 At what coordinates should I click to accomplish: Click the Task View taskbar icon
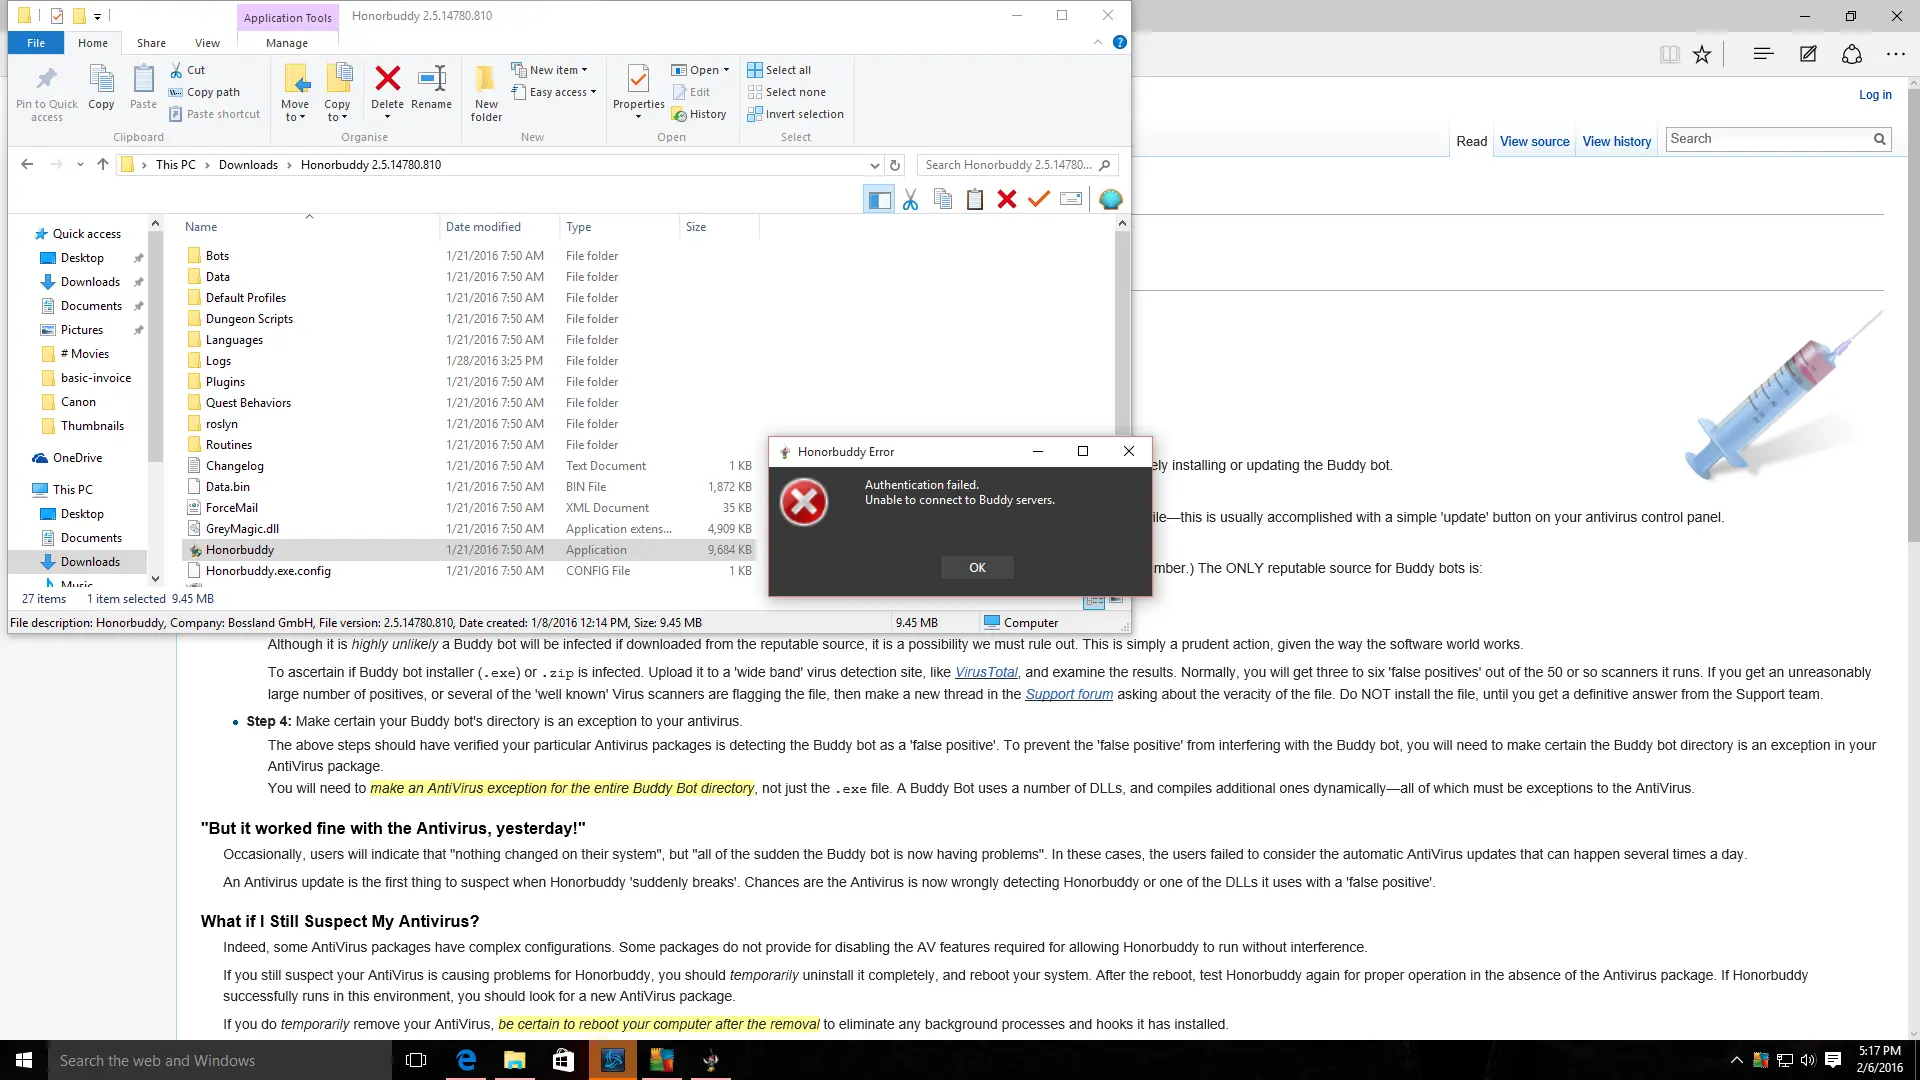[x=416, y=1060]
